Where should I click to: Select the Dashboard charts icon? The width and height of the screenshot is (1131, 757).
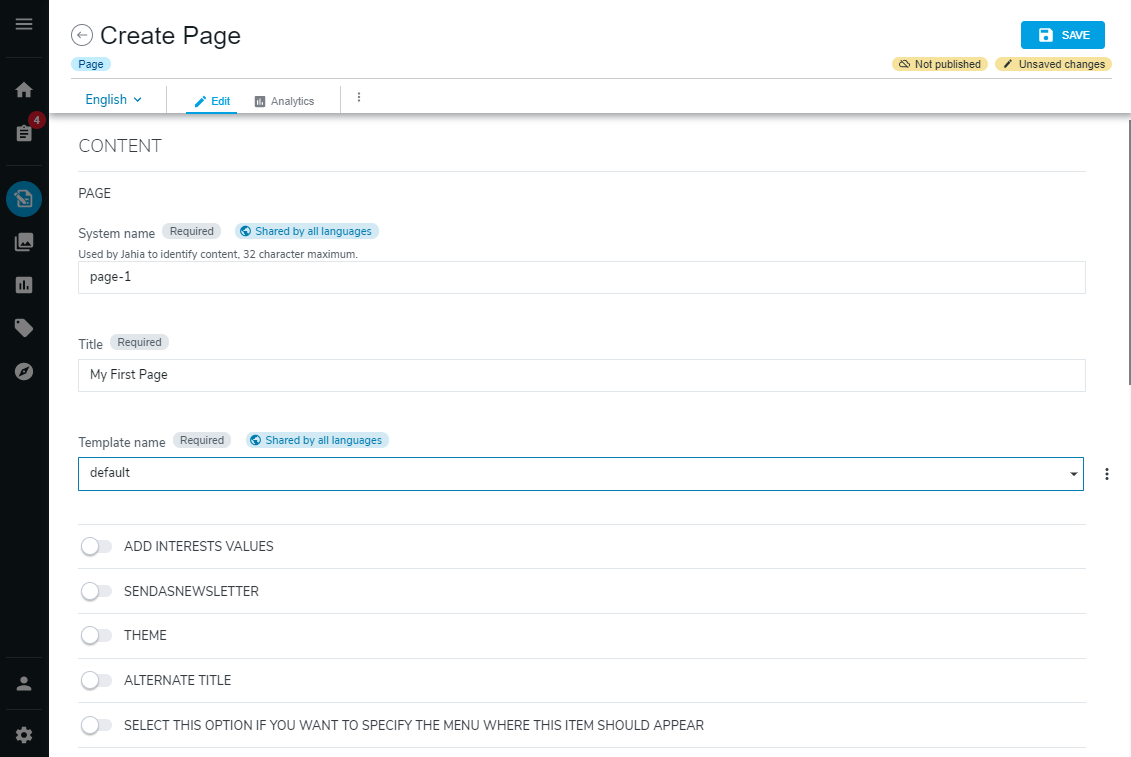pyautogui.click(x=24, y=284)
